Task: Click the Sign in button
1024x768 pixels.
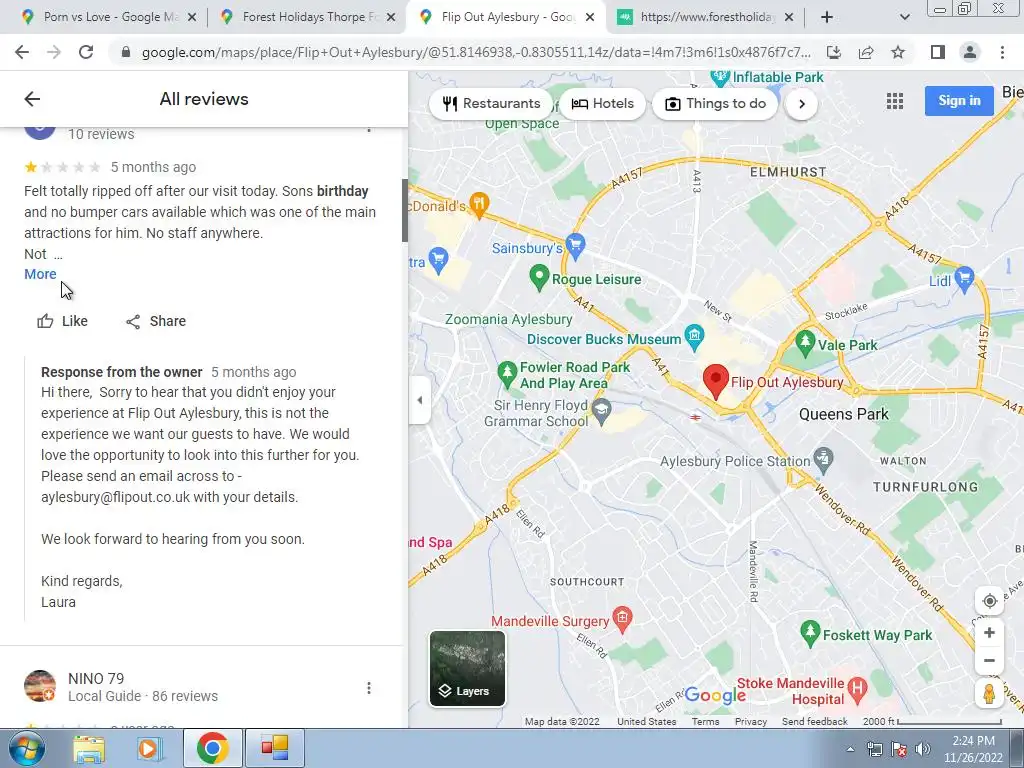Action: (959, 101)
